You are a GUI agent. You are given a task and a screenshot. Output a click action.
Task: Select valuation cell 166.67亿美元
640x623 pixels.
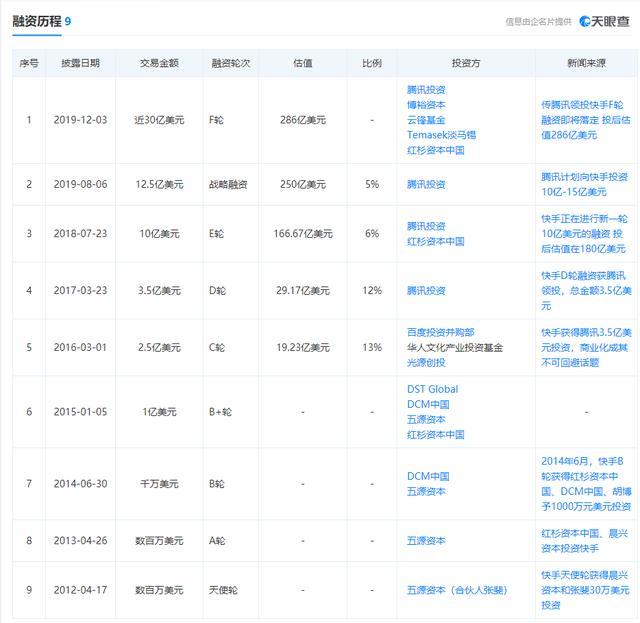click(x=303, y=234)
